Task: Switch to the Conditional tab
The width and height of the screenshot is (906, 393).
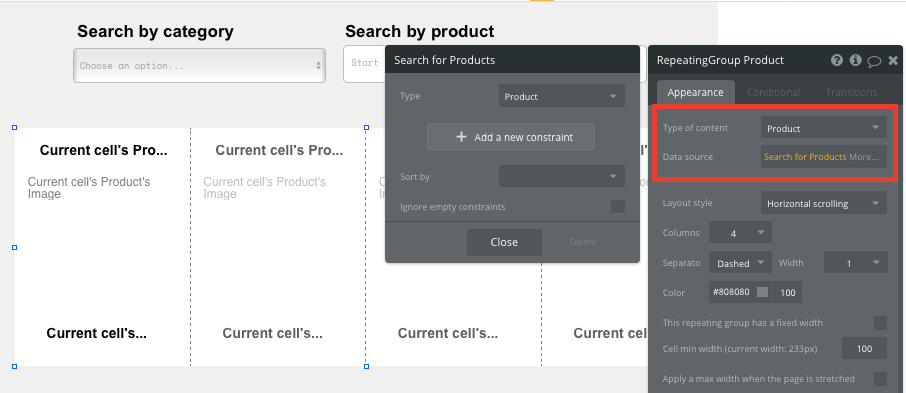Action: 773,92
